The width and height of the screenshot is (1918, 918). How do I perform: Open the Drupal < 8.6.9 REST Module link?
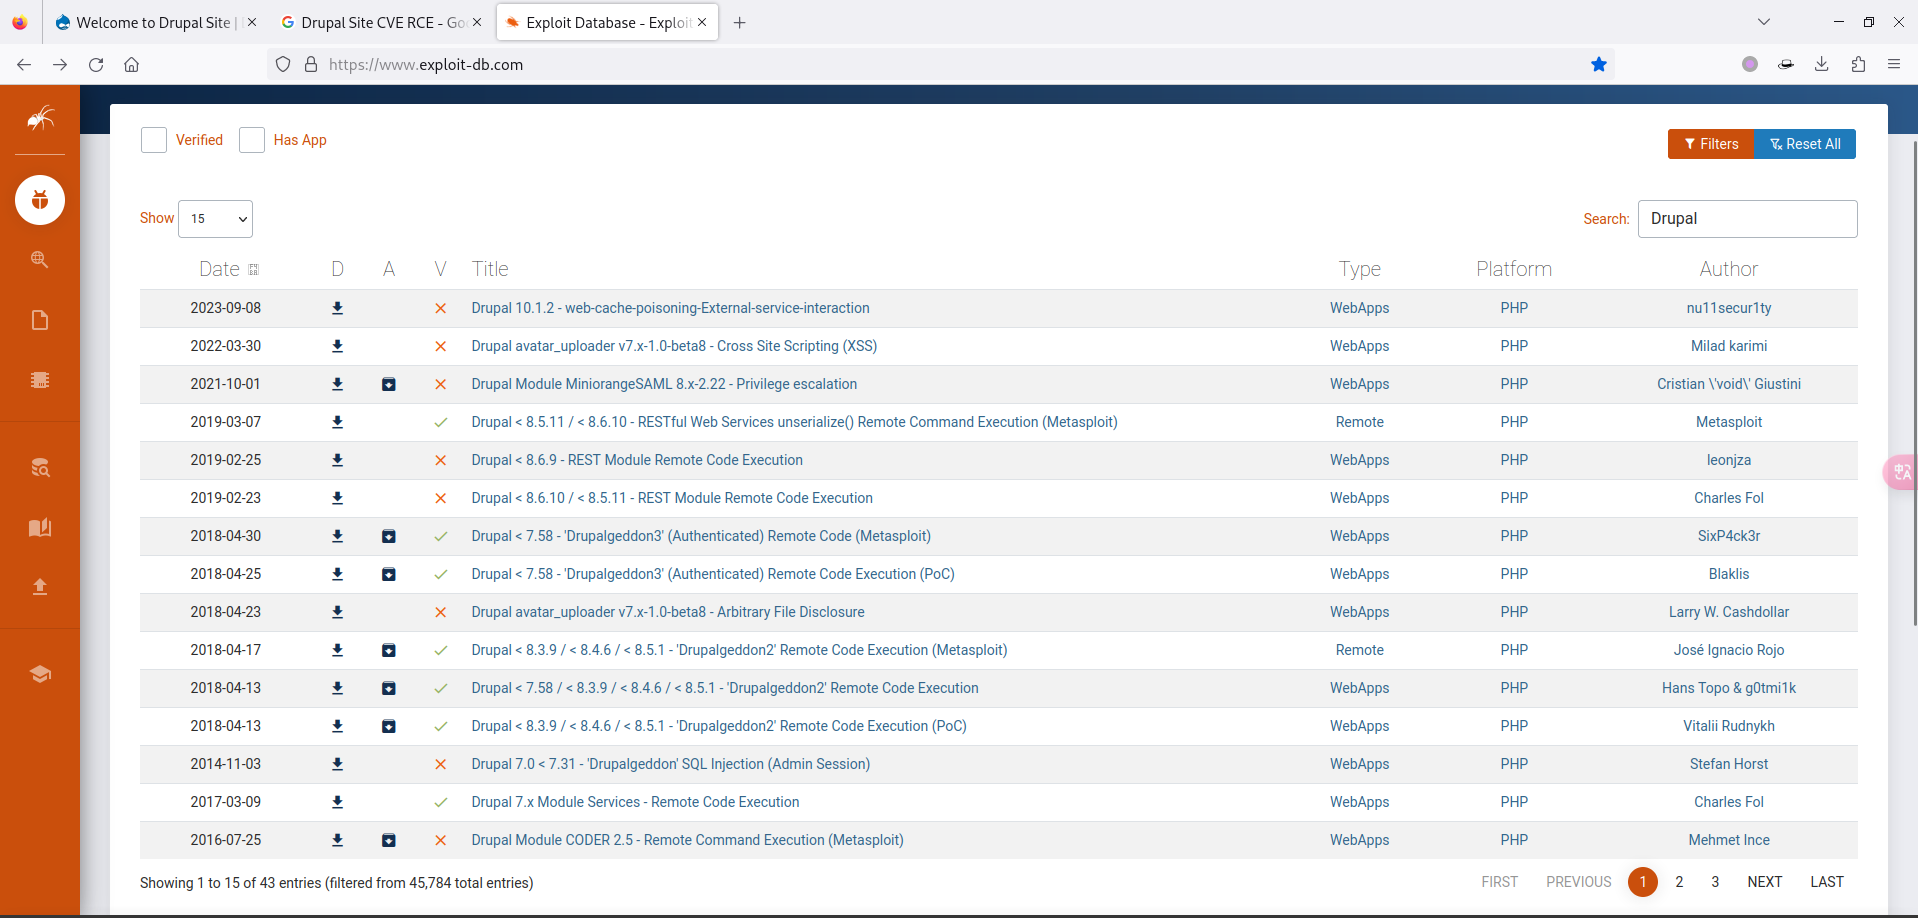coord(637,460)
